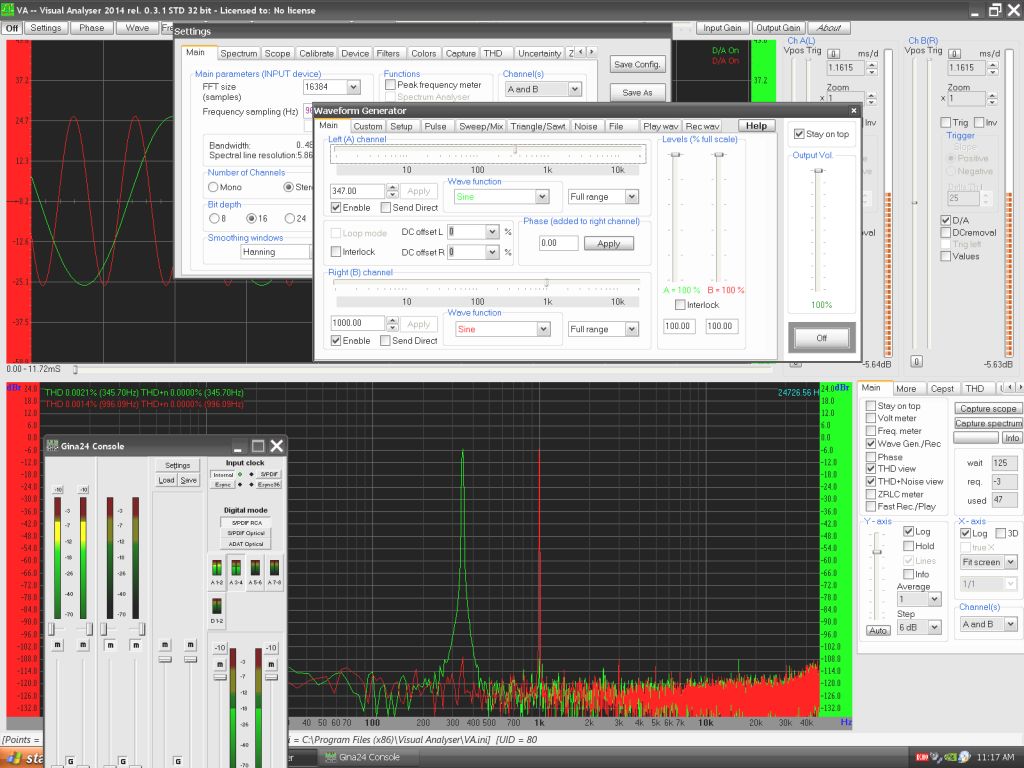
Task: Open Right channel Wave function Sine dropdown
Action: coord(543,329)
